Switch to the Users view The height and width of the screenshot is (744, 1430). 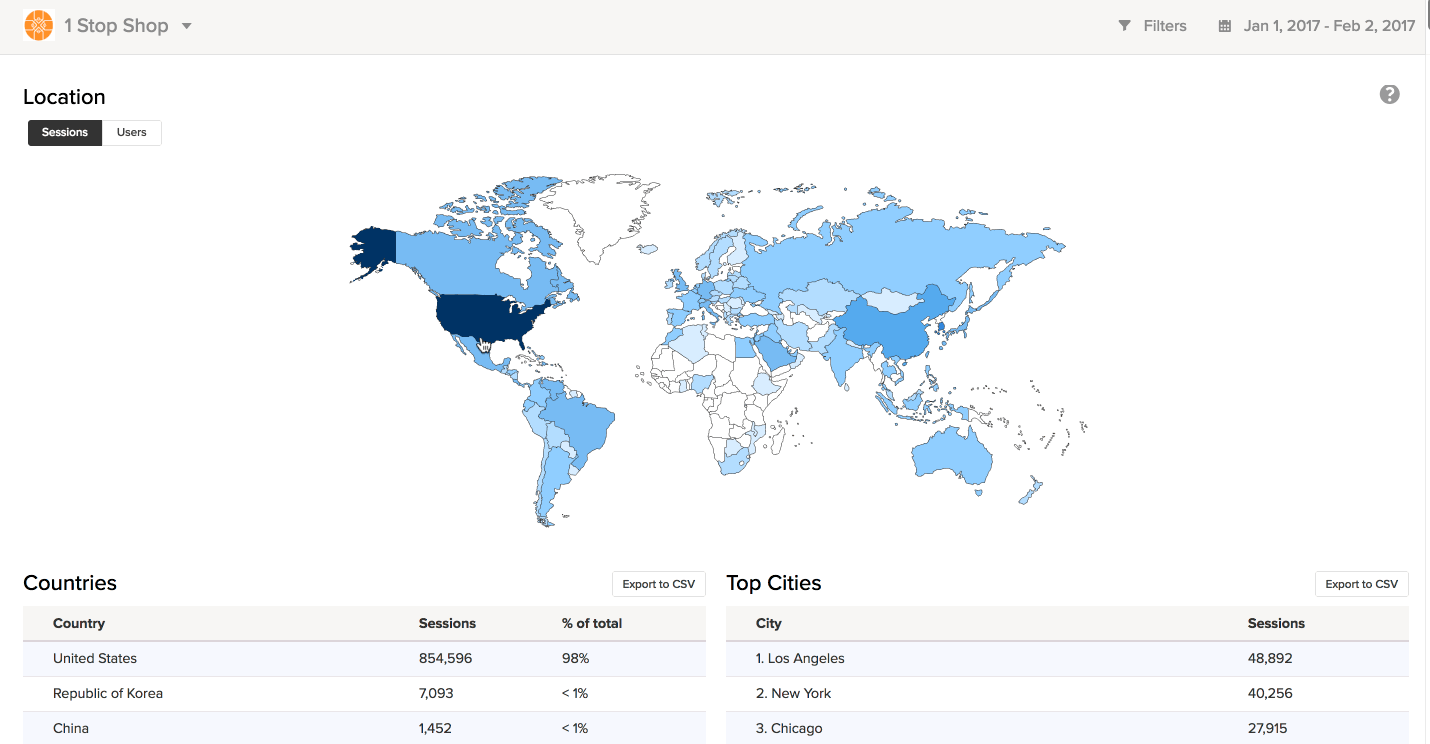131,133
